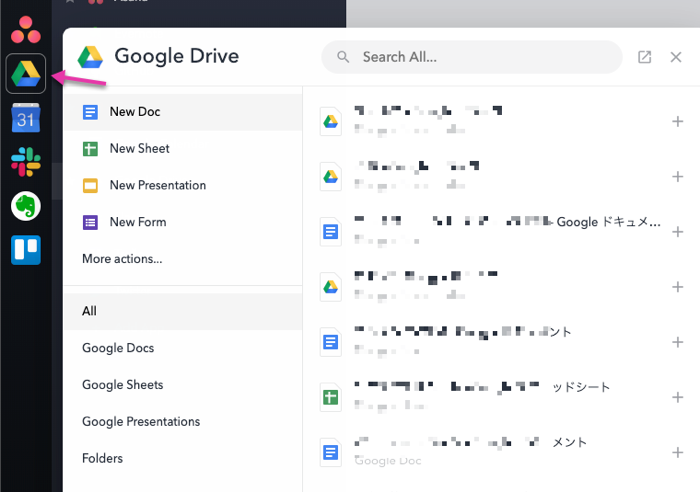Open Slack from the sidebar
Image resolution: width=700 pixels, height=492 pixels.
pos(25,162)
